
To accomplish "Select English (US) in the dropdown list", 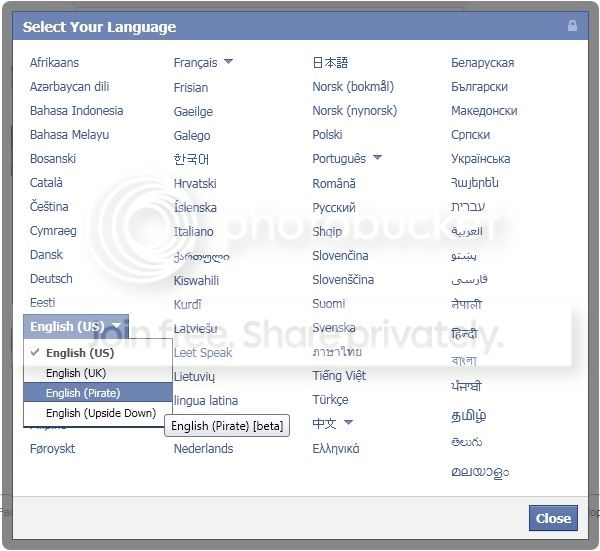I will (x=98, y=353).
